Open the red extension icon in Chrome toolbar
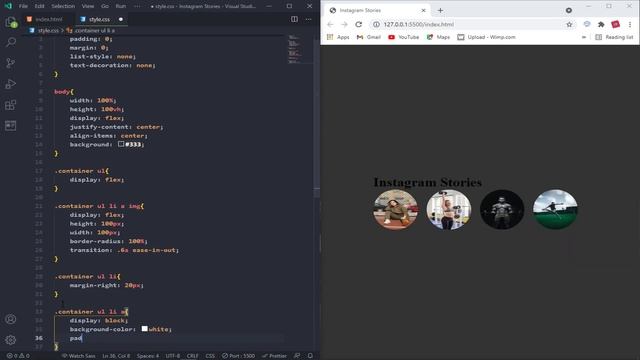 pos(615,24)
